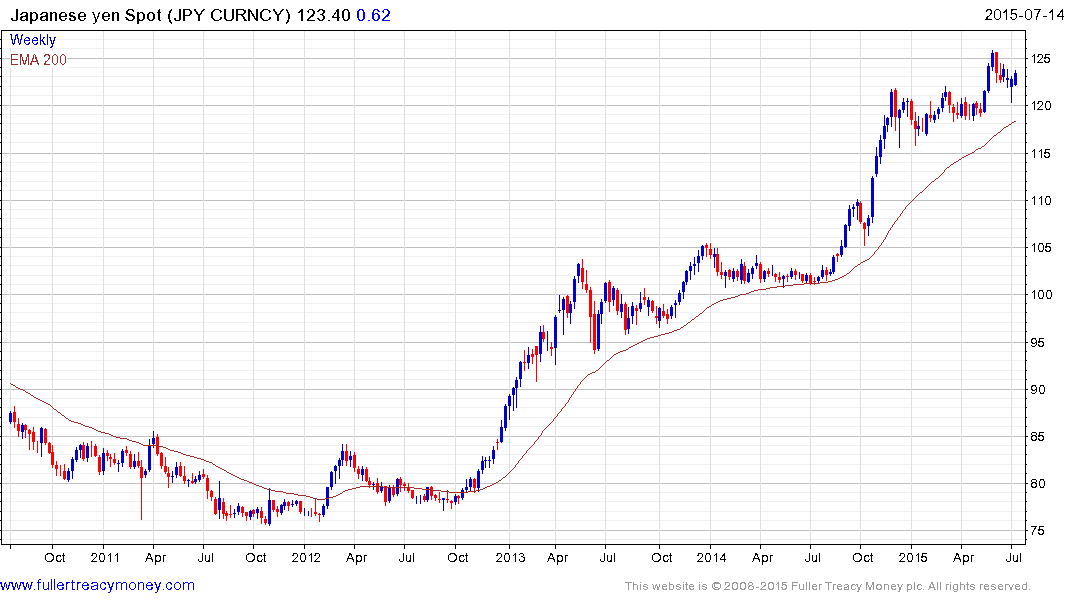Open the www.fullertreacymoney.com link
The width and height of the screenshot is (1075, 600).
(97, 585)
